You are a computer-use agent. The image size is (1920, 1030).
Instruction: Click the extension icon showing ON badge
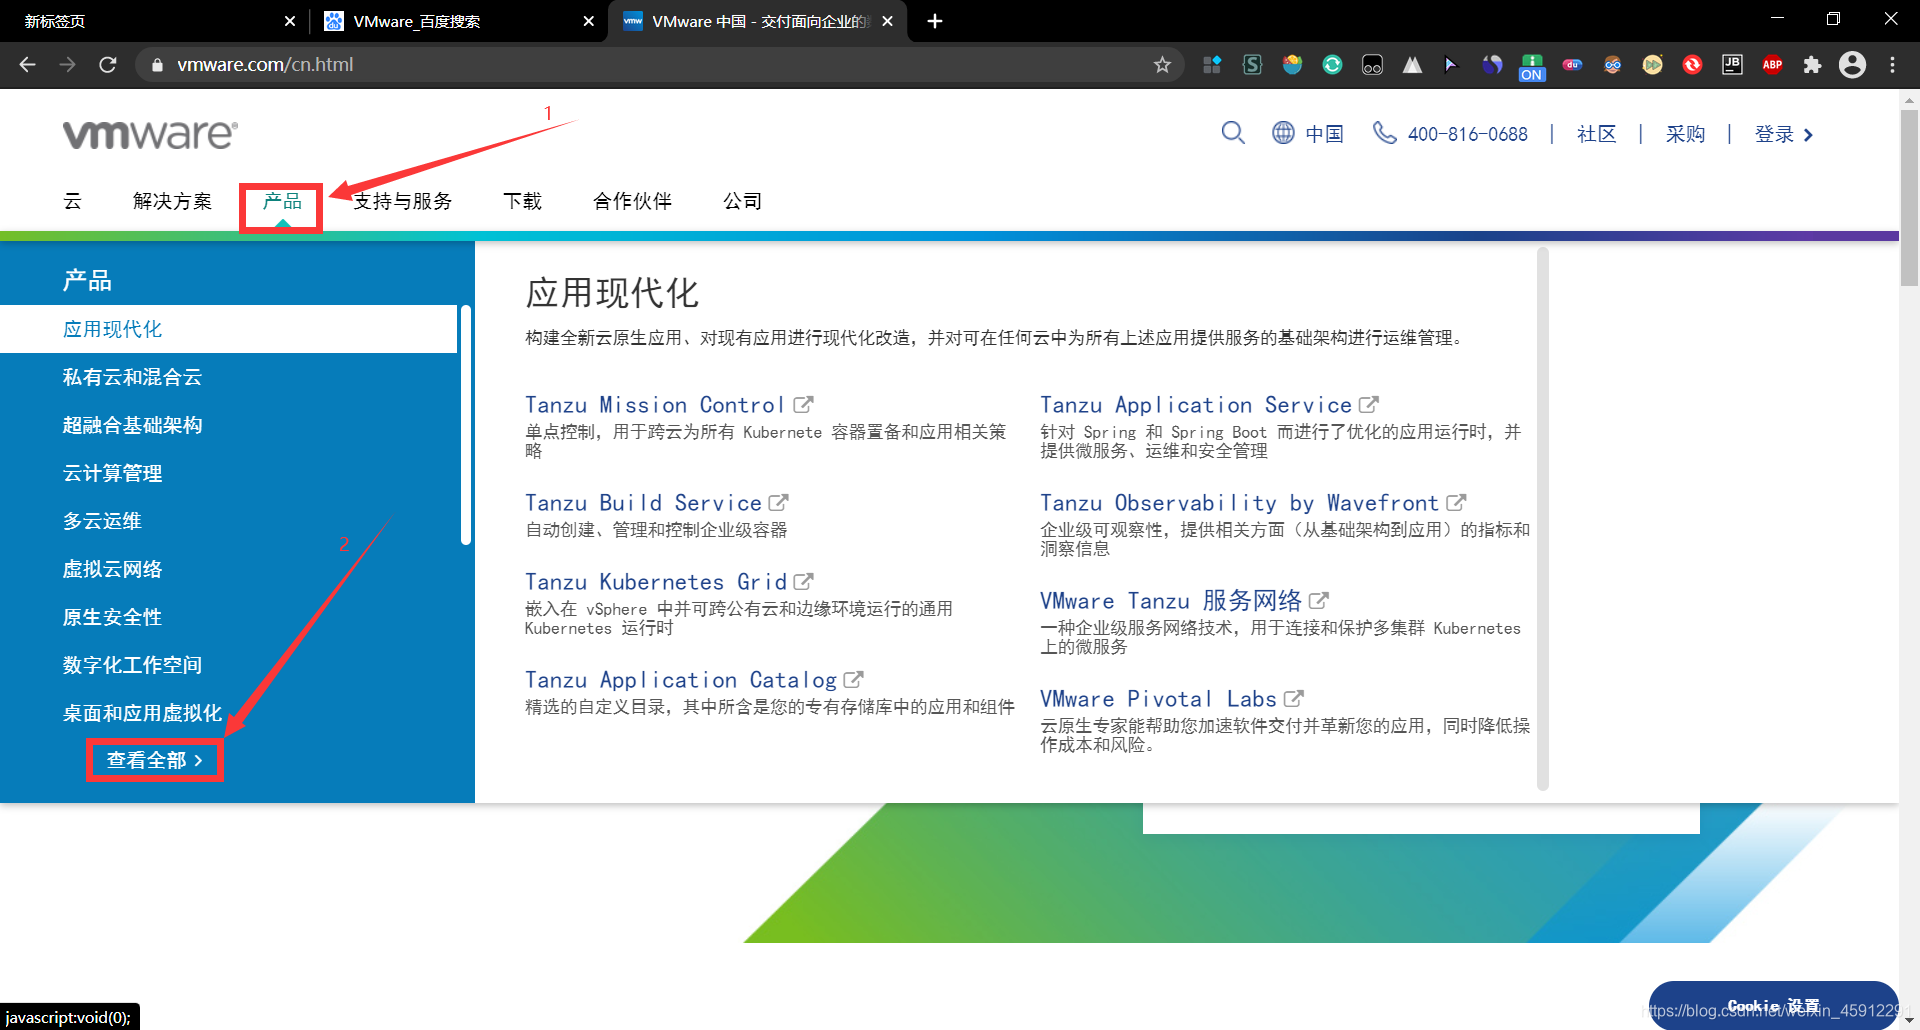[x=1532, y=67]
